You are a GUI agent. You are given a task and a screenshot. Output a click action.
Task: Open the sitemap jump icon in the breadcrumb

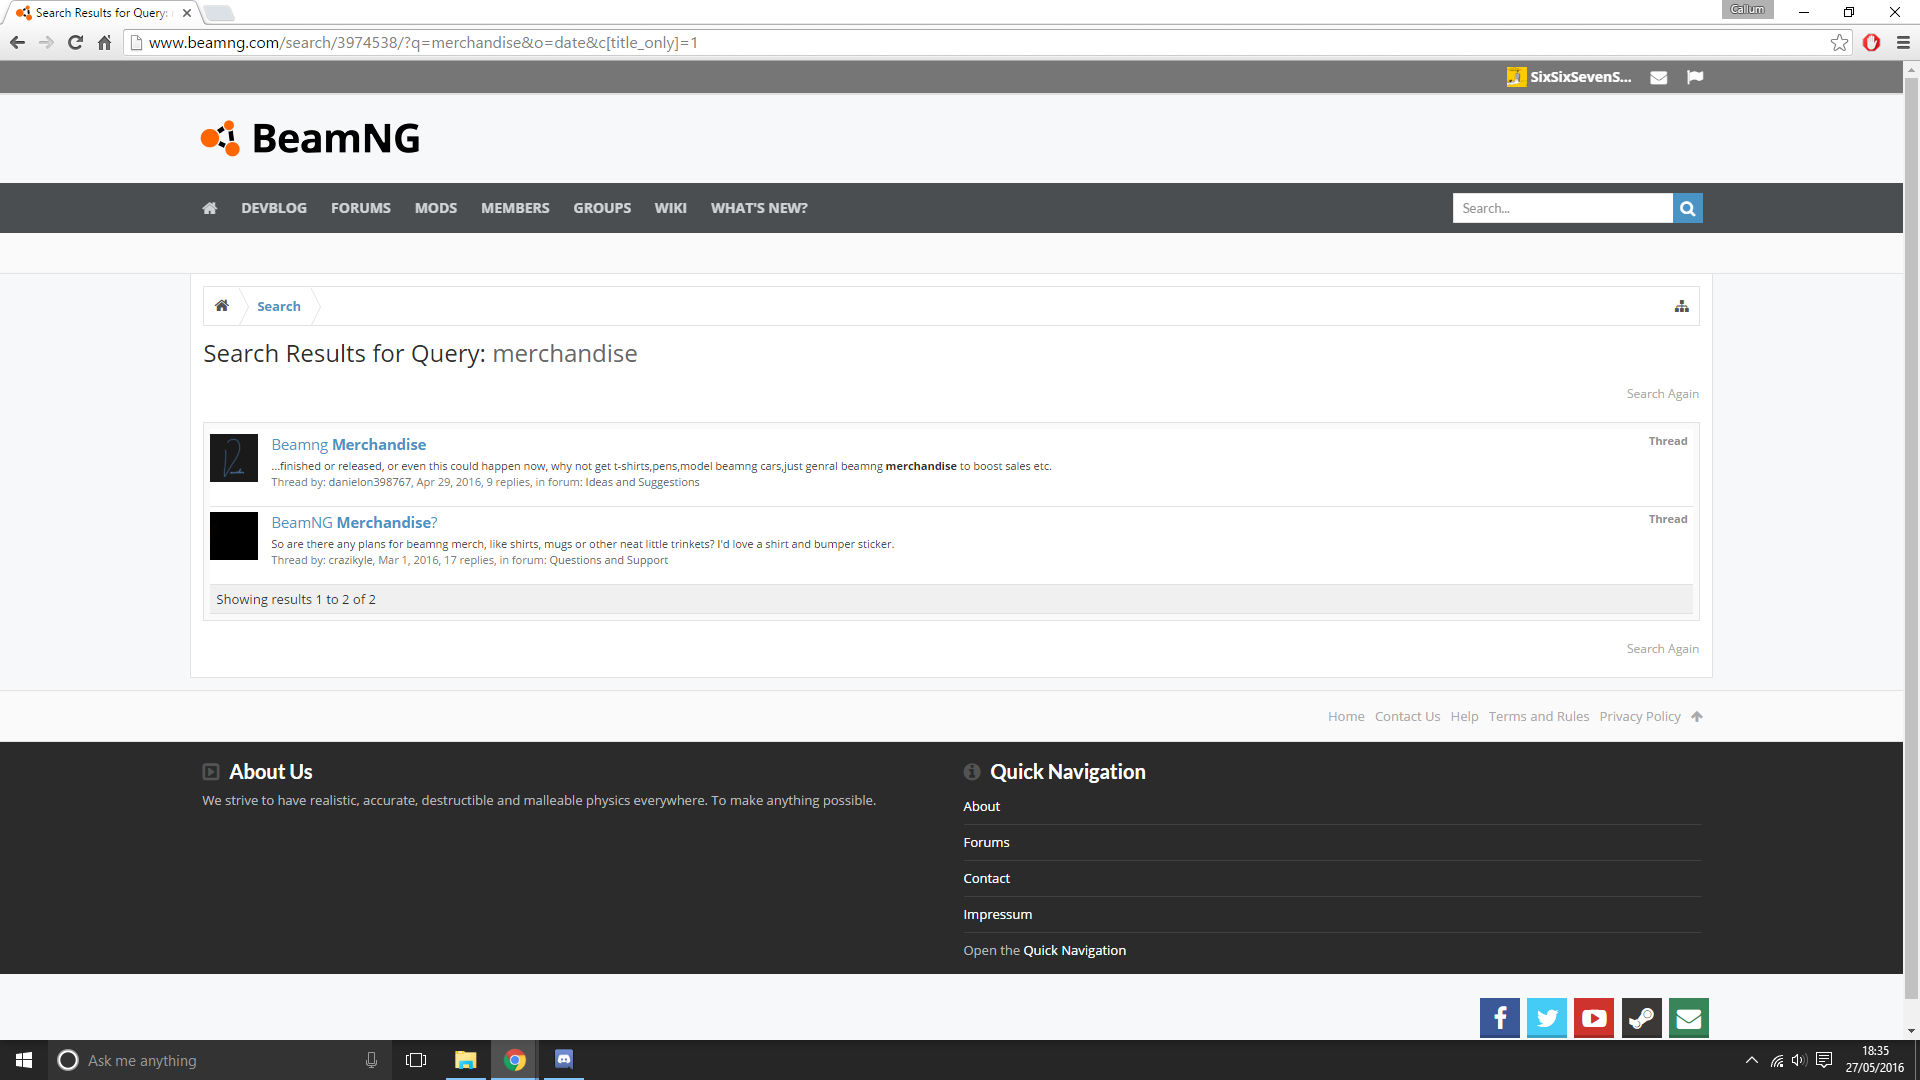[1682, 306]
